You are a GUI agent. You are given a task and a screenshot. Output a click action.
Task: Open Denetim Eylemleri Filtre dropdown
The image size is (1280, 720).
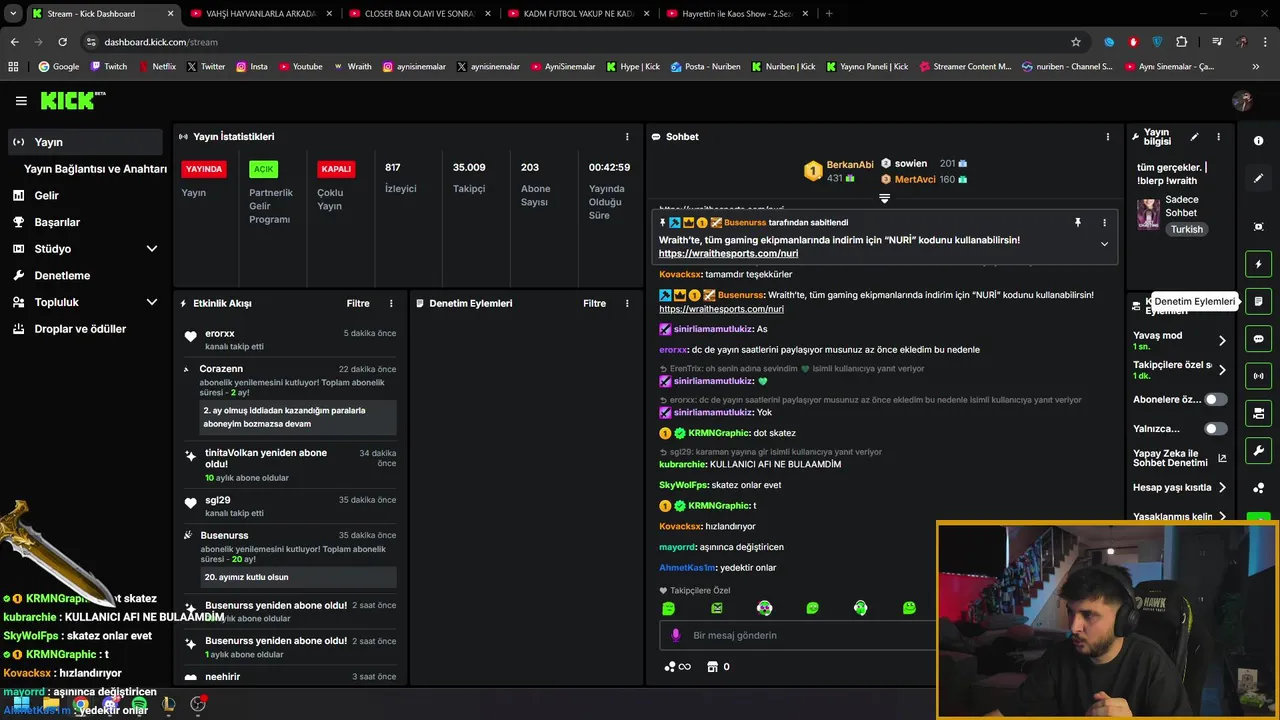click(594, 303)
